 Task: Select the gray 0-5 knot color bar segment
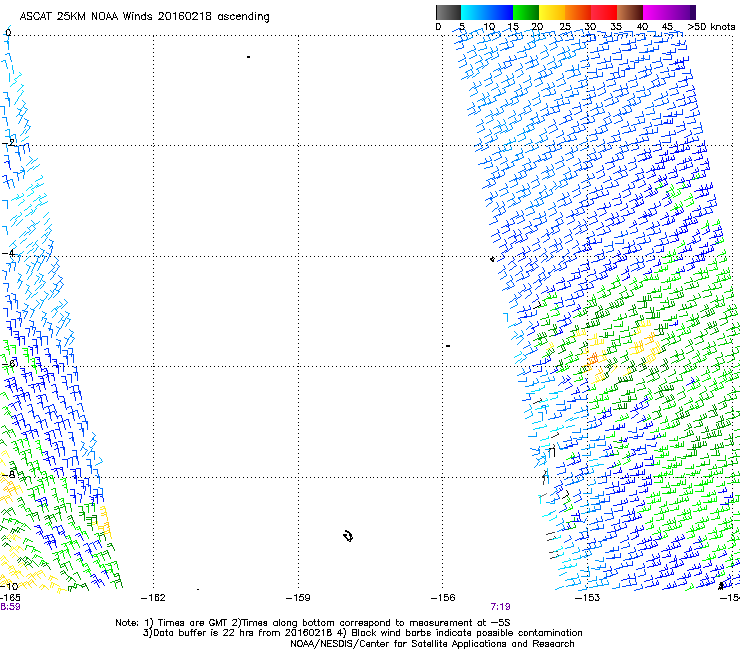pyautogui.click(x=448, y=12)
